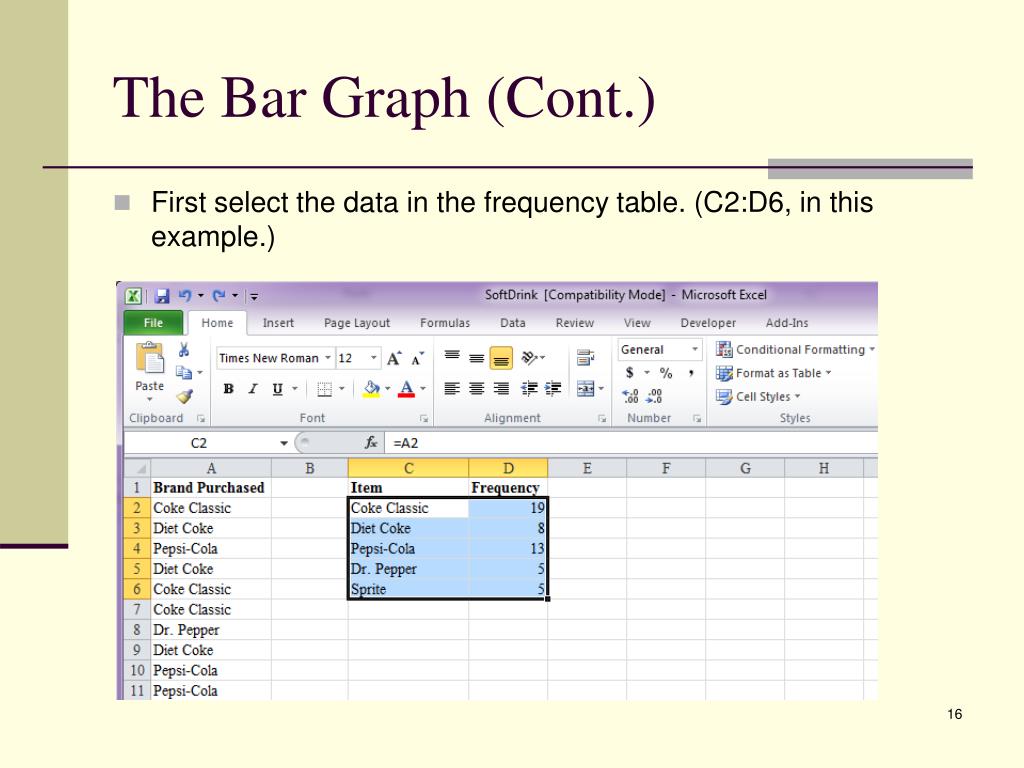
Task: Switch to the Add-Ins tab
Action: 787,323
